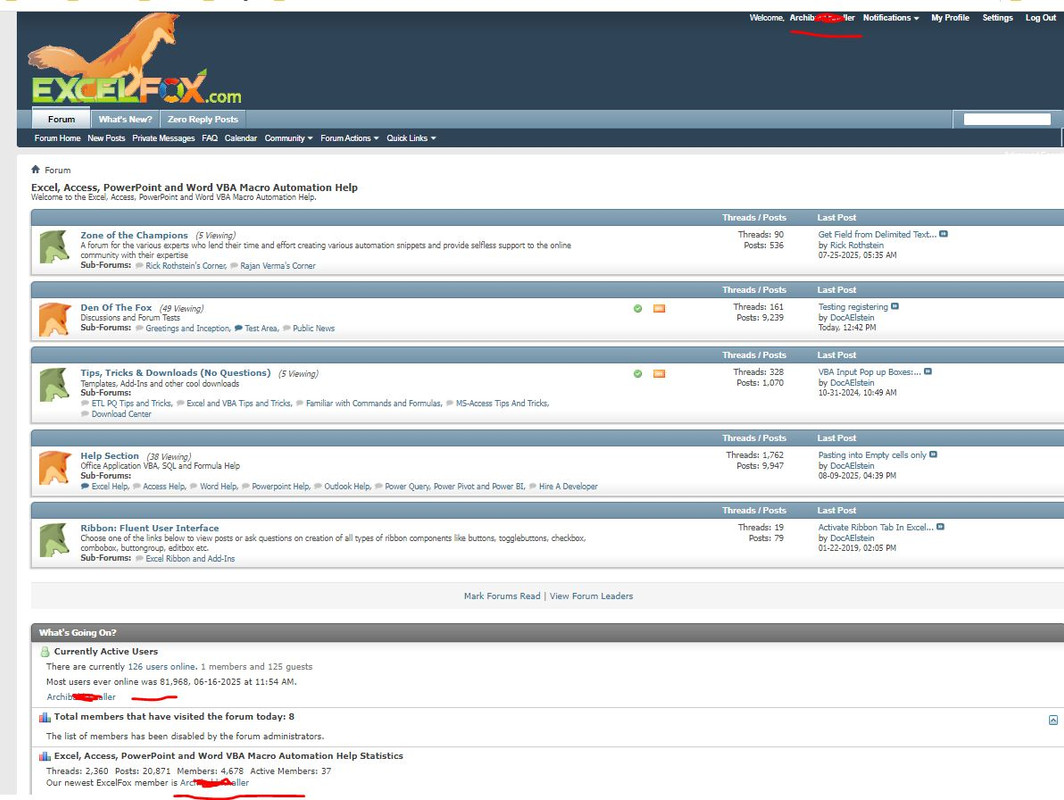The width and height of the screenshot is (1064, 800).
Task: Open Settings in the top bar
Action: click(x=998, y=18)
